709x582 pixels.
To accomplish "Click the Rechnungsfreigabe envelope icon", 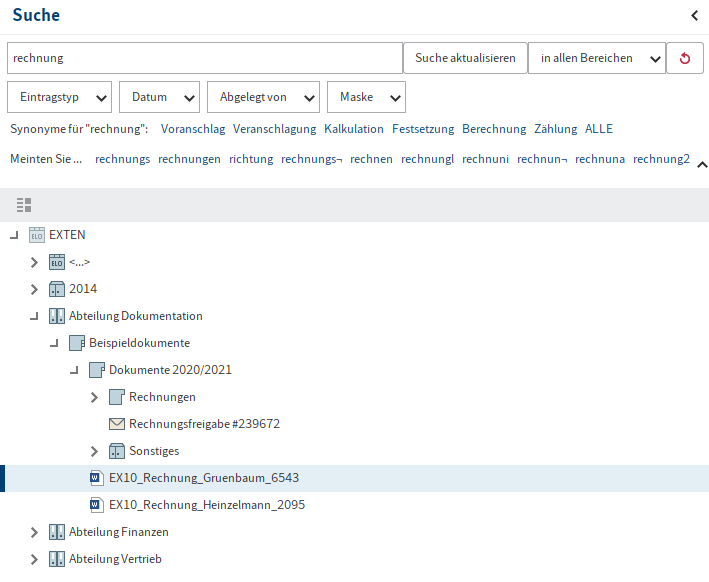I will (117, 424).
